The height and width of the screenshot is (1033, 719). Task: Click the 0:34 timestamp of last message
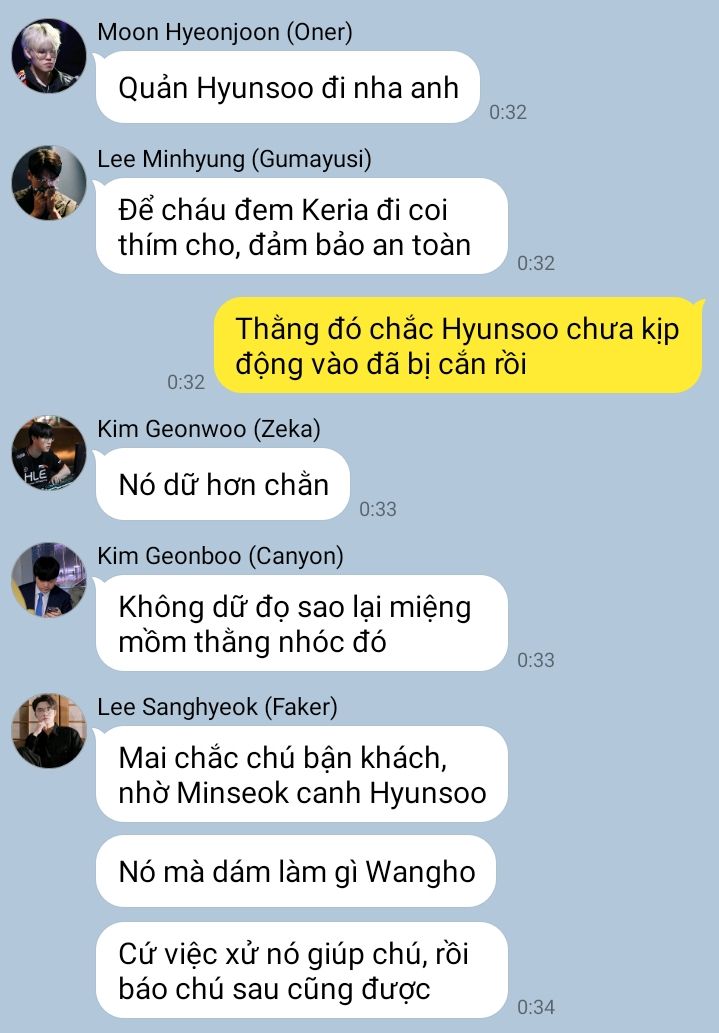(536, 1007)
